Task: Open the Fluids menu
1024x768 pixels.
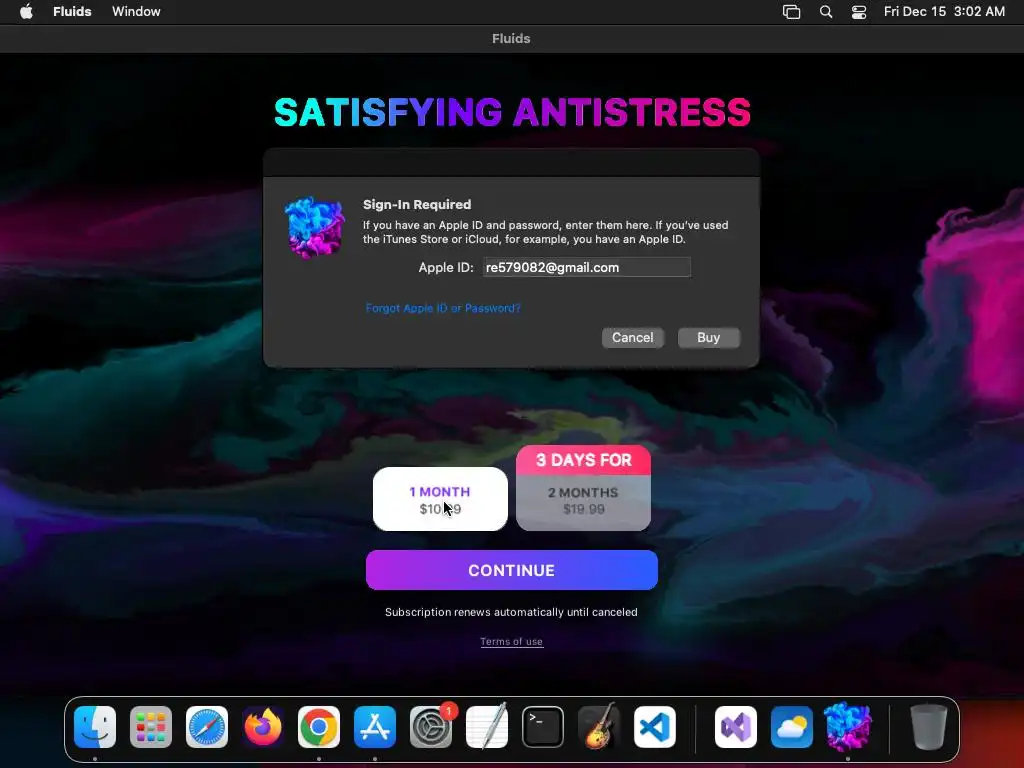Action: click(72, 12)
